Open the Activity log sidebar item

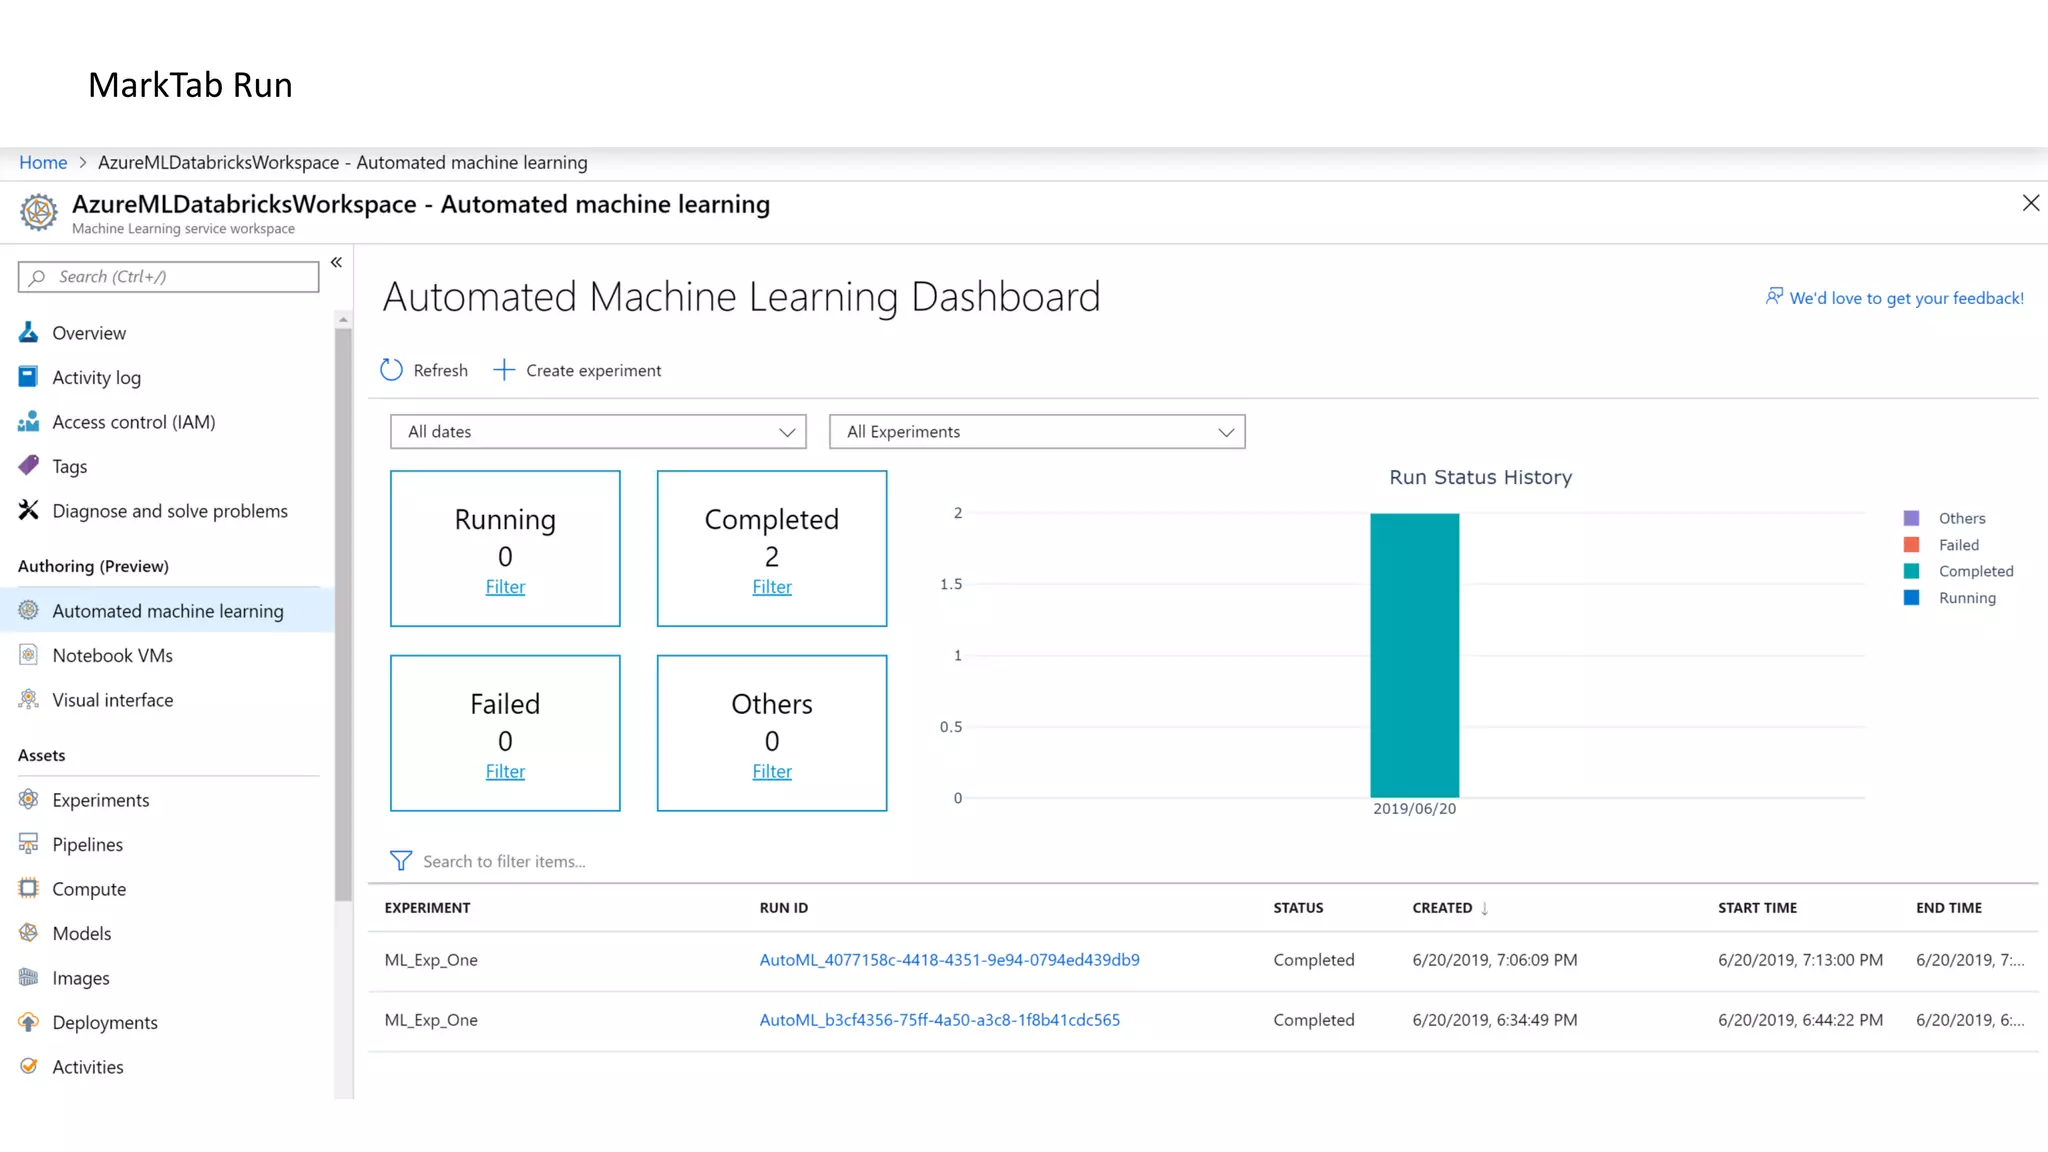click(96, 378)
